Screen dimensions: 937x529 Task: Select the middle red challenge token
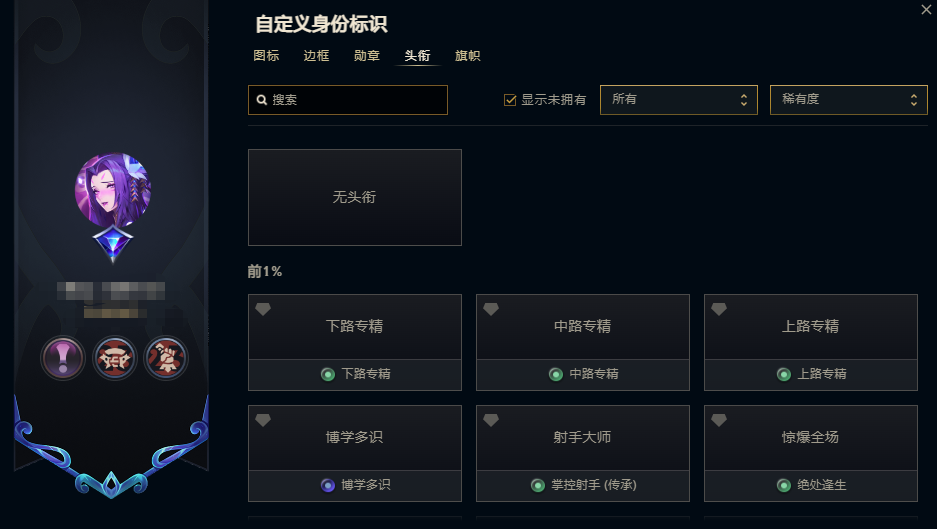tap(114, 357)
